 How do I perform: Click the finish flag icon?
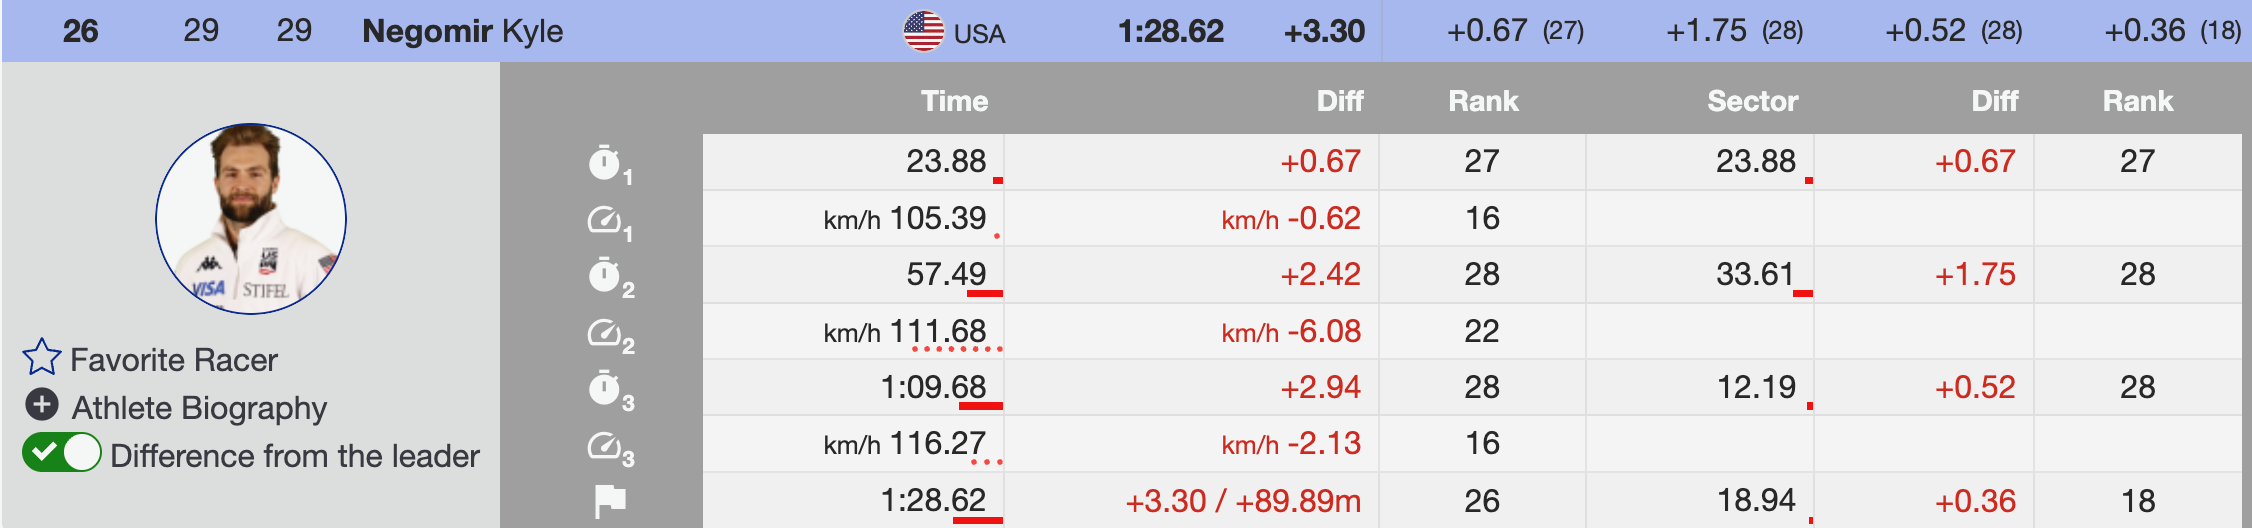(609, 500)
